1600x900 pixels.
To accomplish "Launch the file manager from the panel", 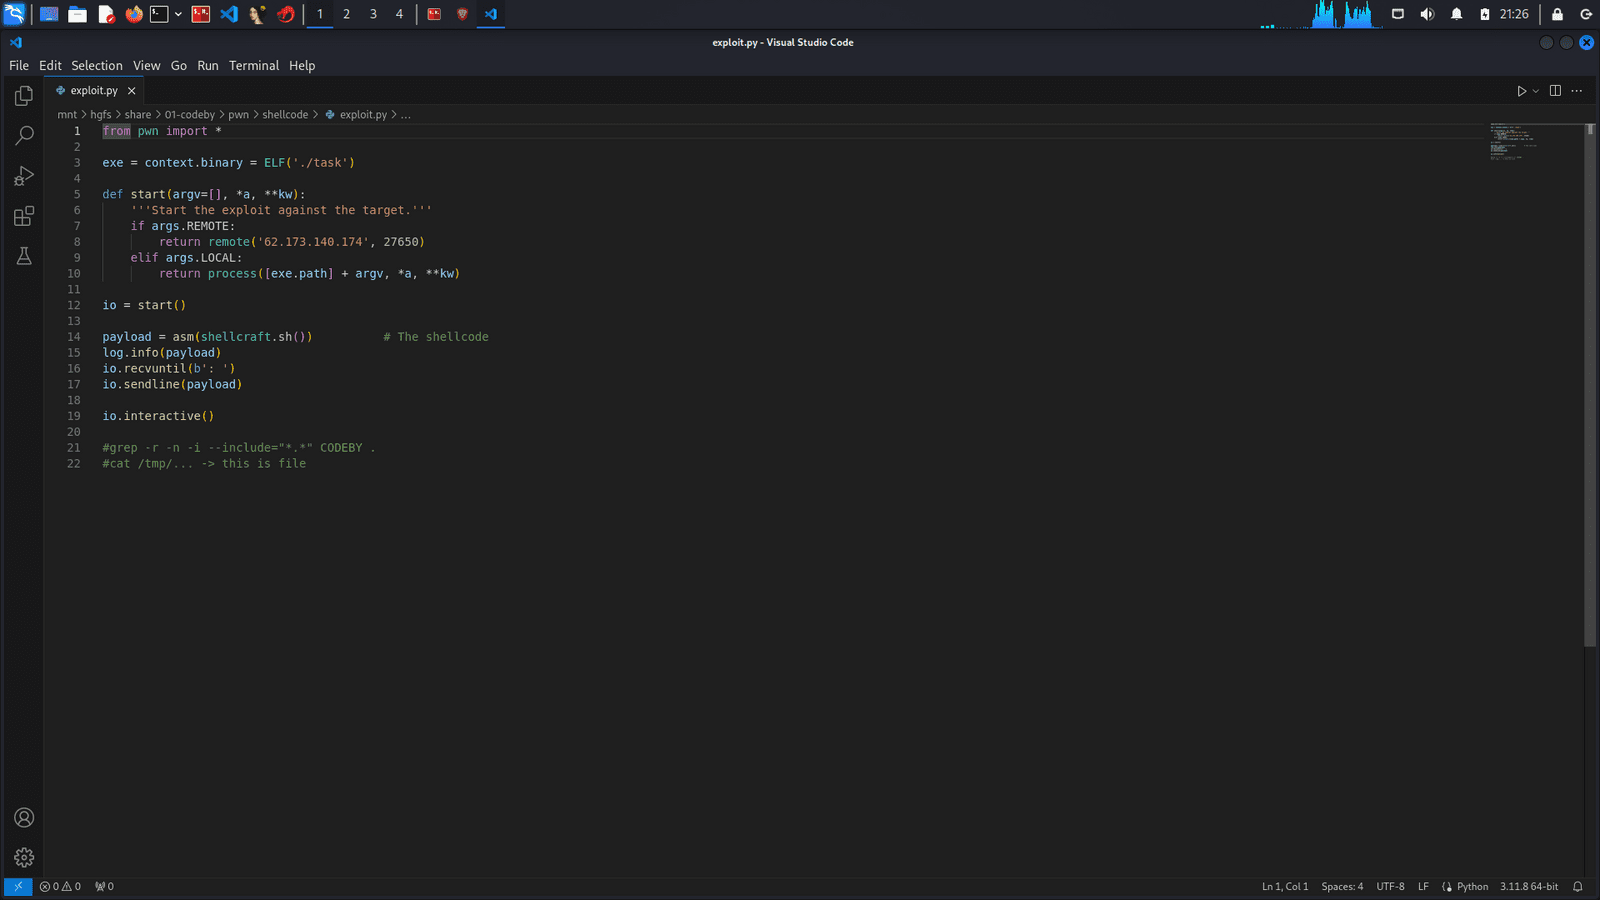I will (77, 14).
